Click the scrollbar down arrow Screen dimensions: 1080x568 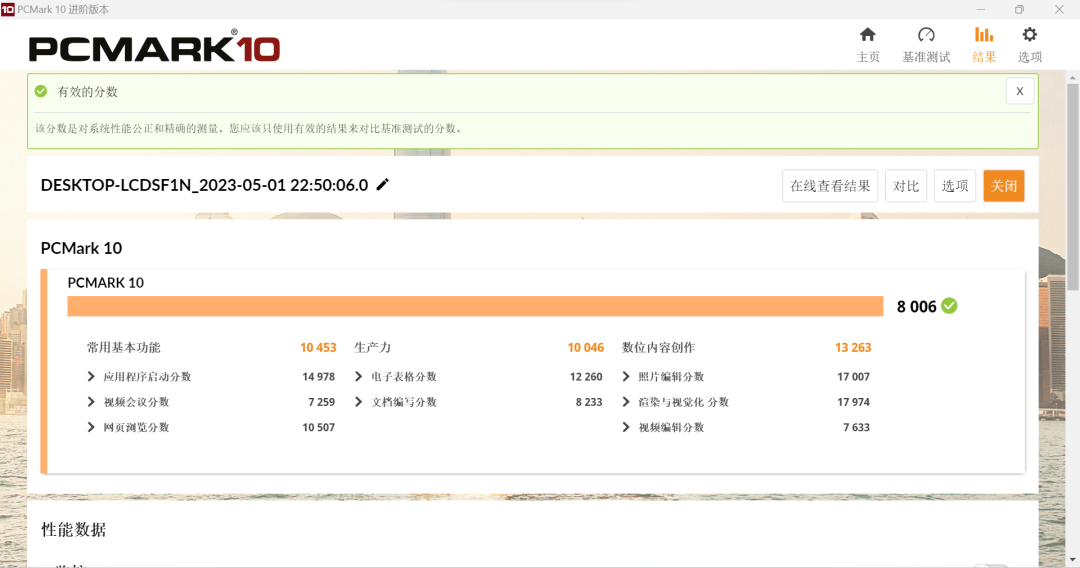pyautogui.click(x=1072, y=560)
